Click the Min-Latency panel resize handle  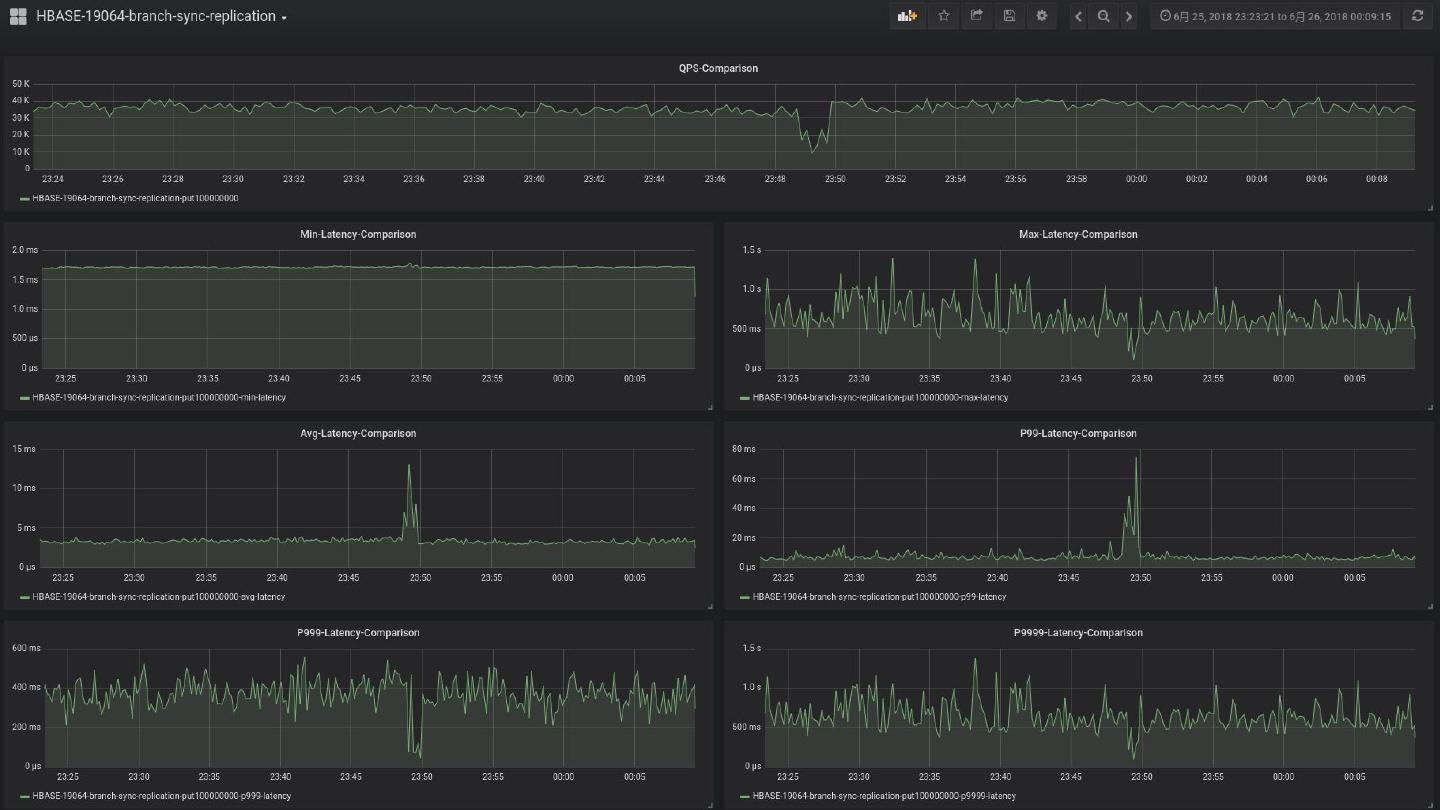[x=710, y=407]
